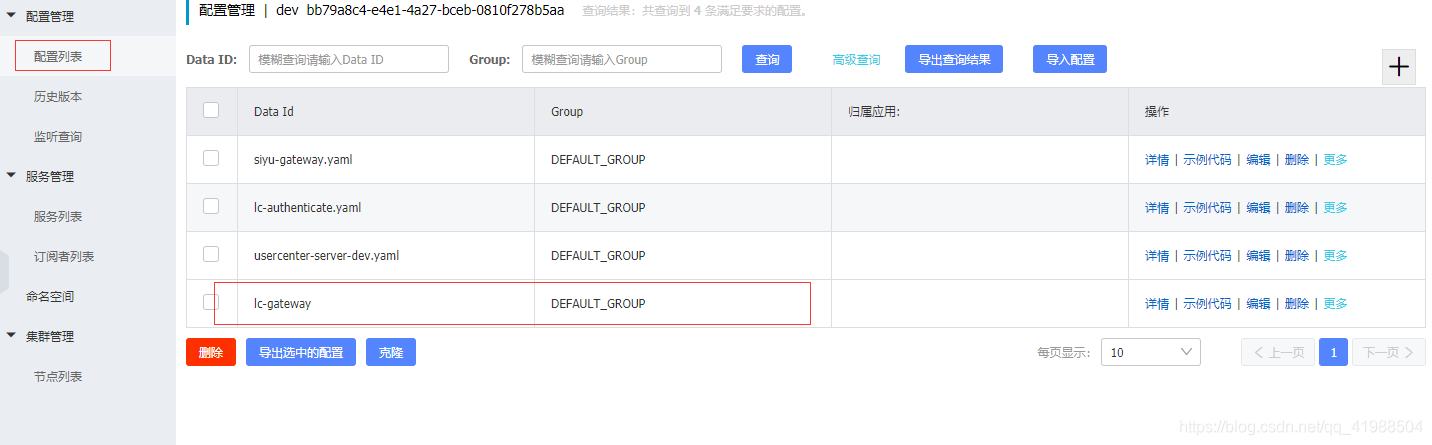The height and width of the screenshot is (445, 1432).
Task: Collapse the 集群管理 sidebar section
Action: 11,337
